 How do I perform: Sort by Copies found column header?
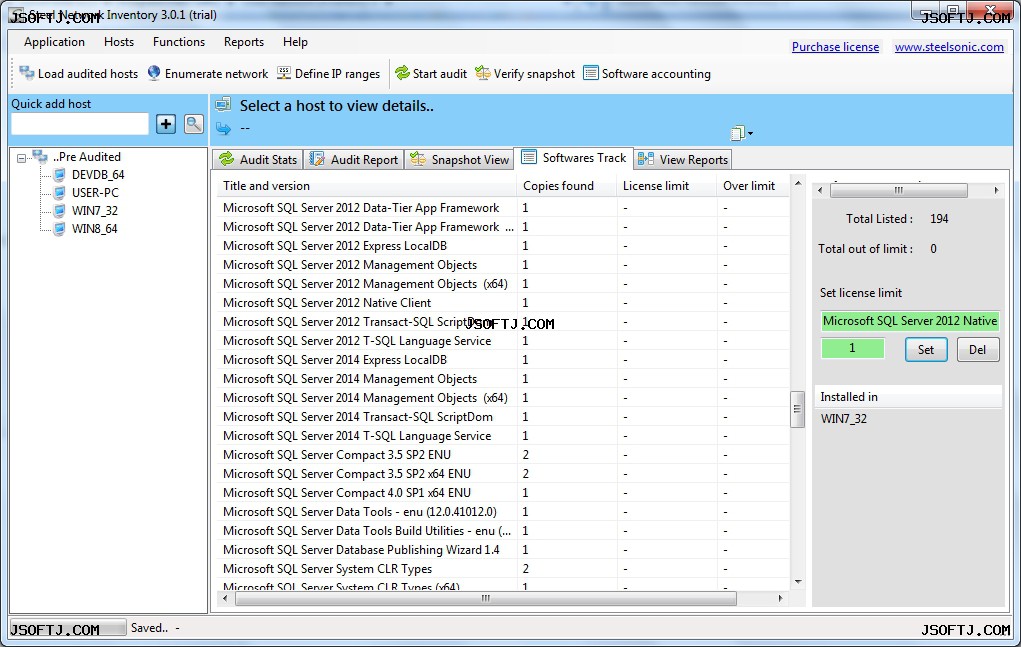[566, 186]
